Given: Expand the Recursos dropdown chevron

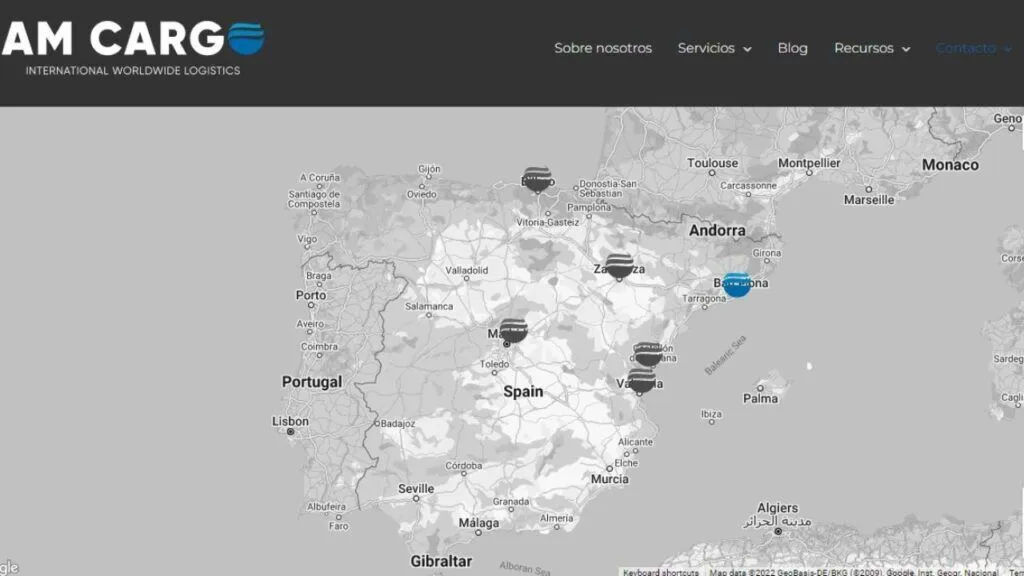Looking at the screenshot, I should pos(906,49).
